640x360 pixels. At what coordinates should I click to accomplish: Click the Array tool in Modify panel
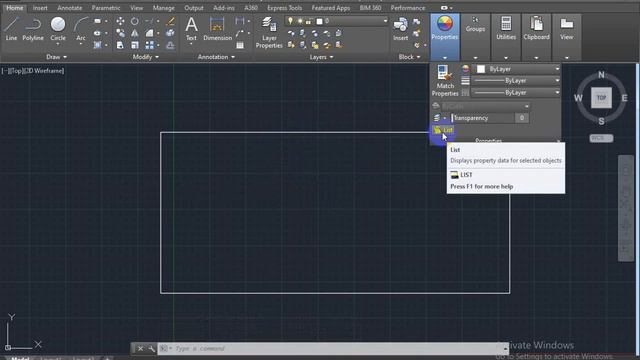[149, 45]
